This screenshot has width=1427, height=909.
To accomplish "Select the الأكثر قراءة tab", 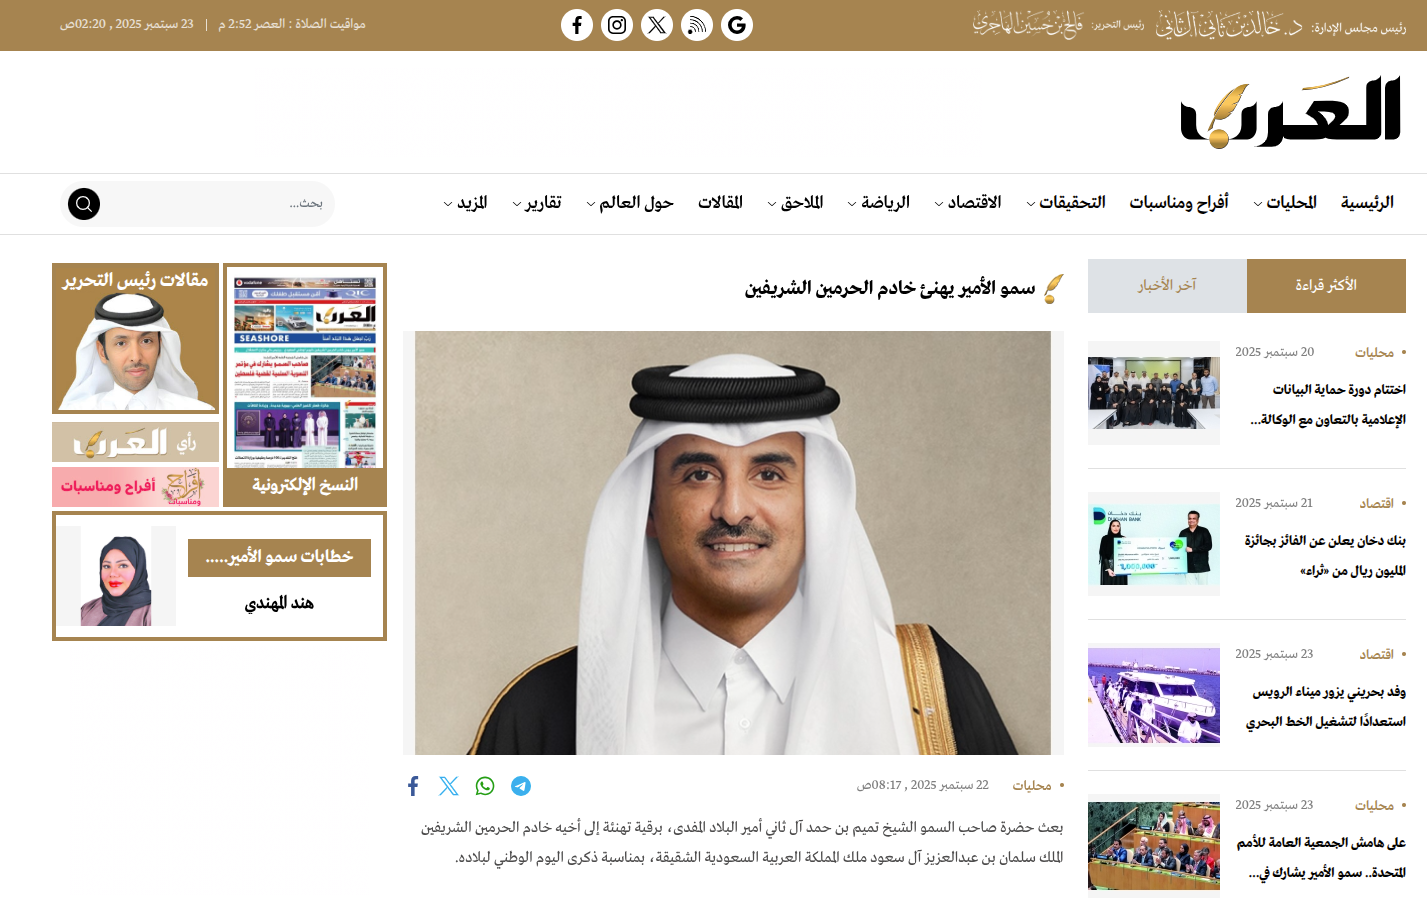I will coord(1326,286).
